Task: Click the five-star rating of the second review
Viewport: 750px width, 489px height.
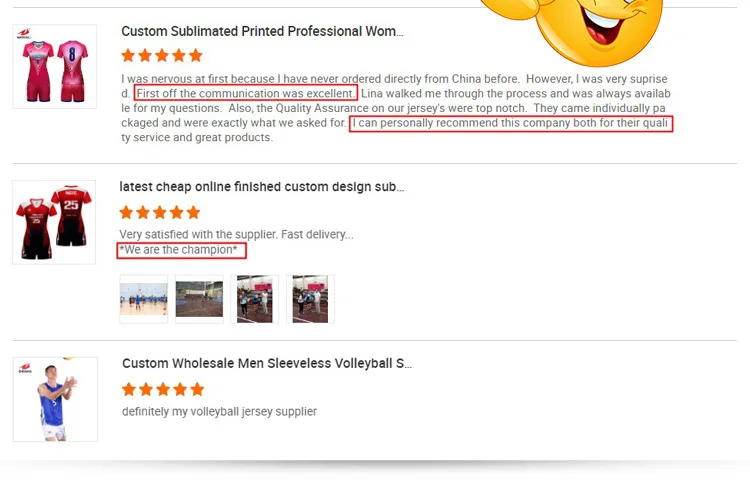Action: click(x=160, y=212)
